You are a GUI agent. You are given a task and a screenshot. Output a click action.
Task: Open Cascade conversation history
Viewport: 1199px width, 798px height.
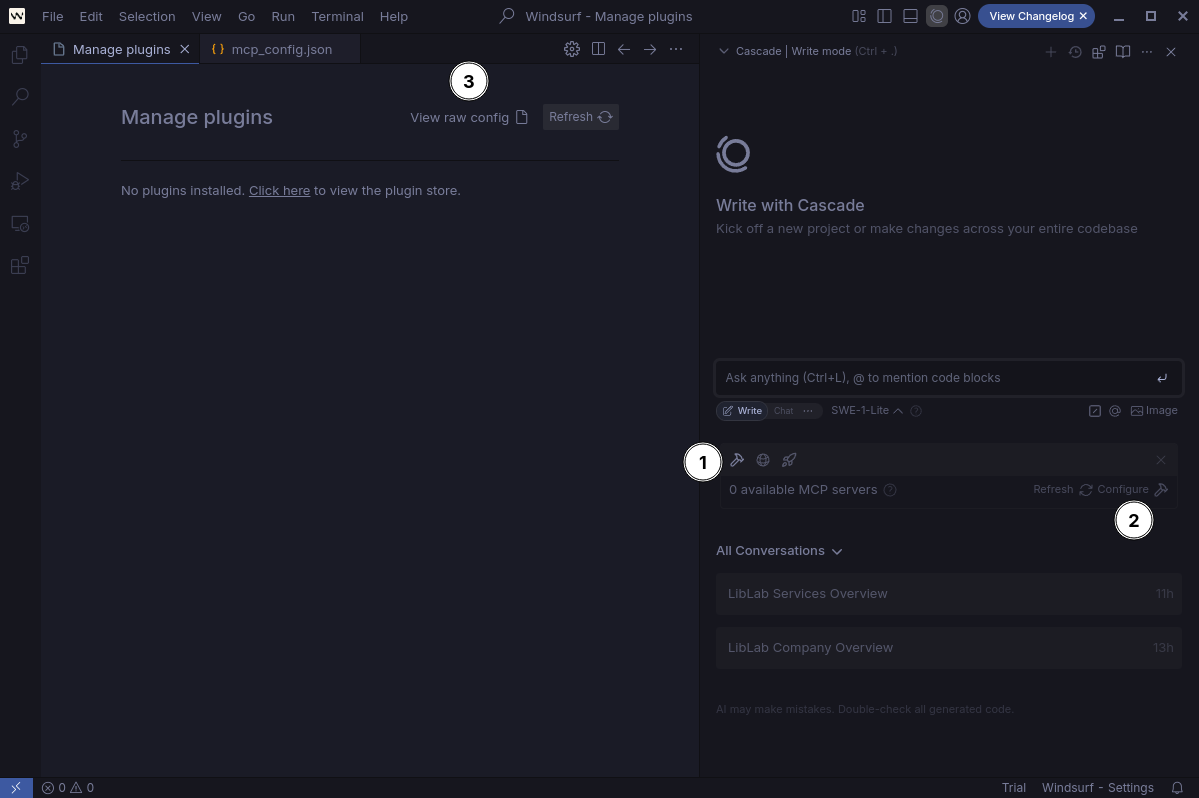coord(1075,52)
